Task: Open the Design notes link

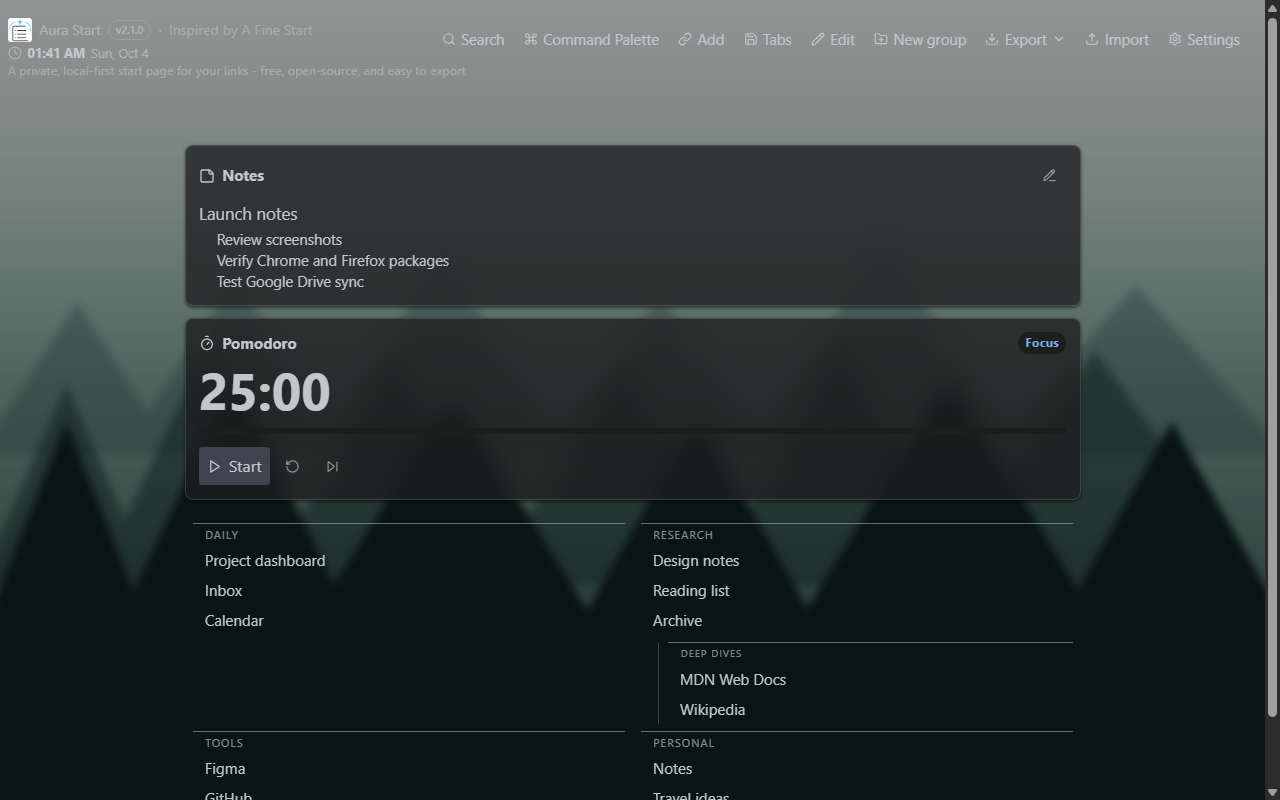Action: (x=696, y=561)
